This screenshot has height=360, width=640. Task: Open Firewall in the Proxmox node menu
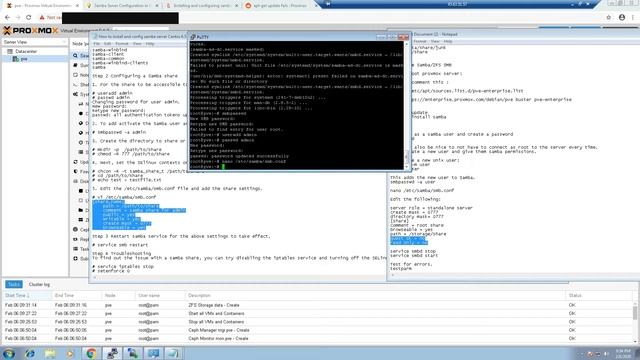(80, 171)
